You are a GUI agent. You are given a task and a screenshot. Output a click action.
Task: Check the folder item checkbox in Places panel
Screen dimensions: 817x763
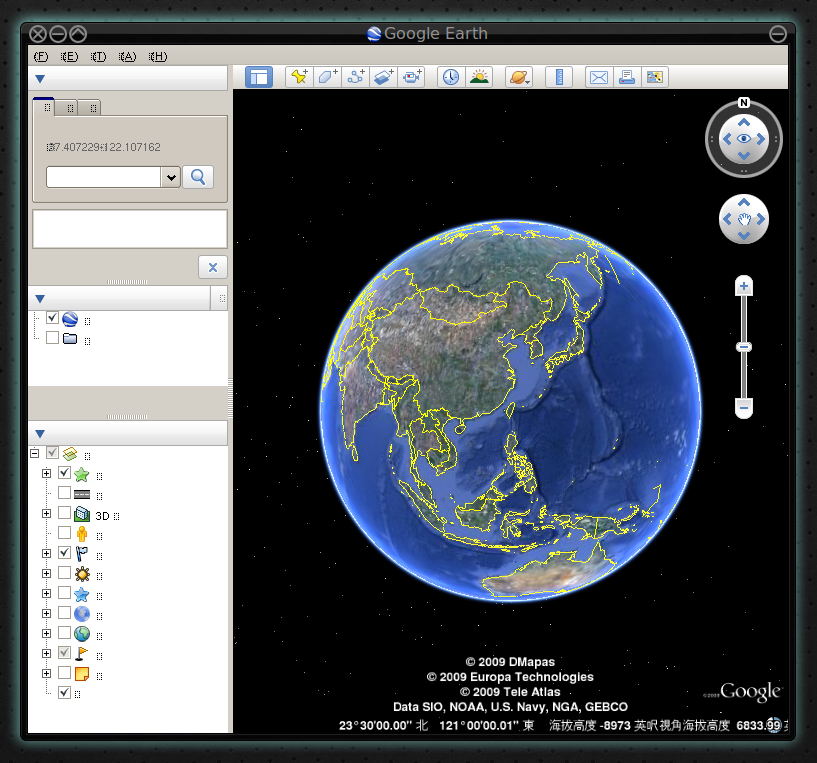click(x=52, y=338)
